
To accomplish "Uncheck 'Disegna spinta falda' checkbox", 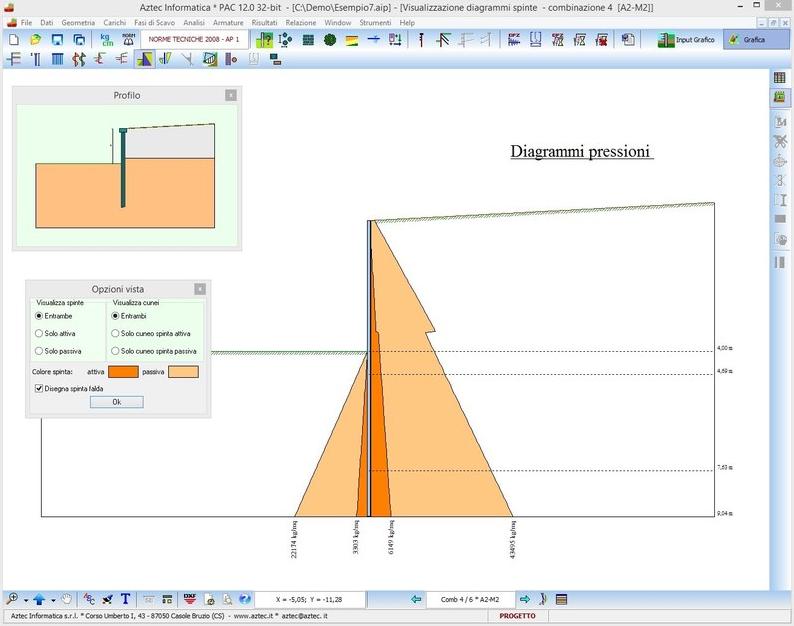I will (x=37, y=387).
